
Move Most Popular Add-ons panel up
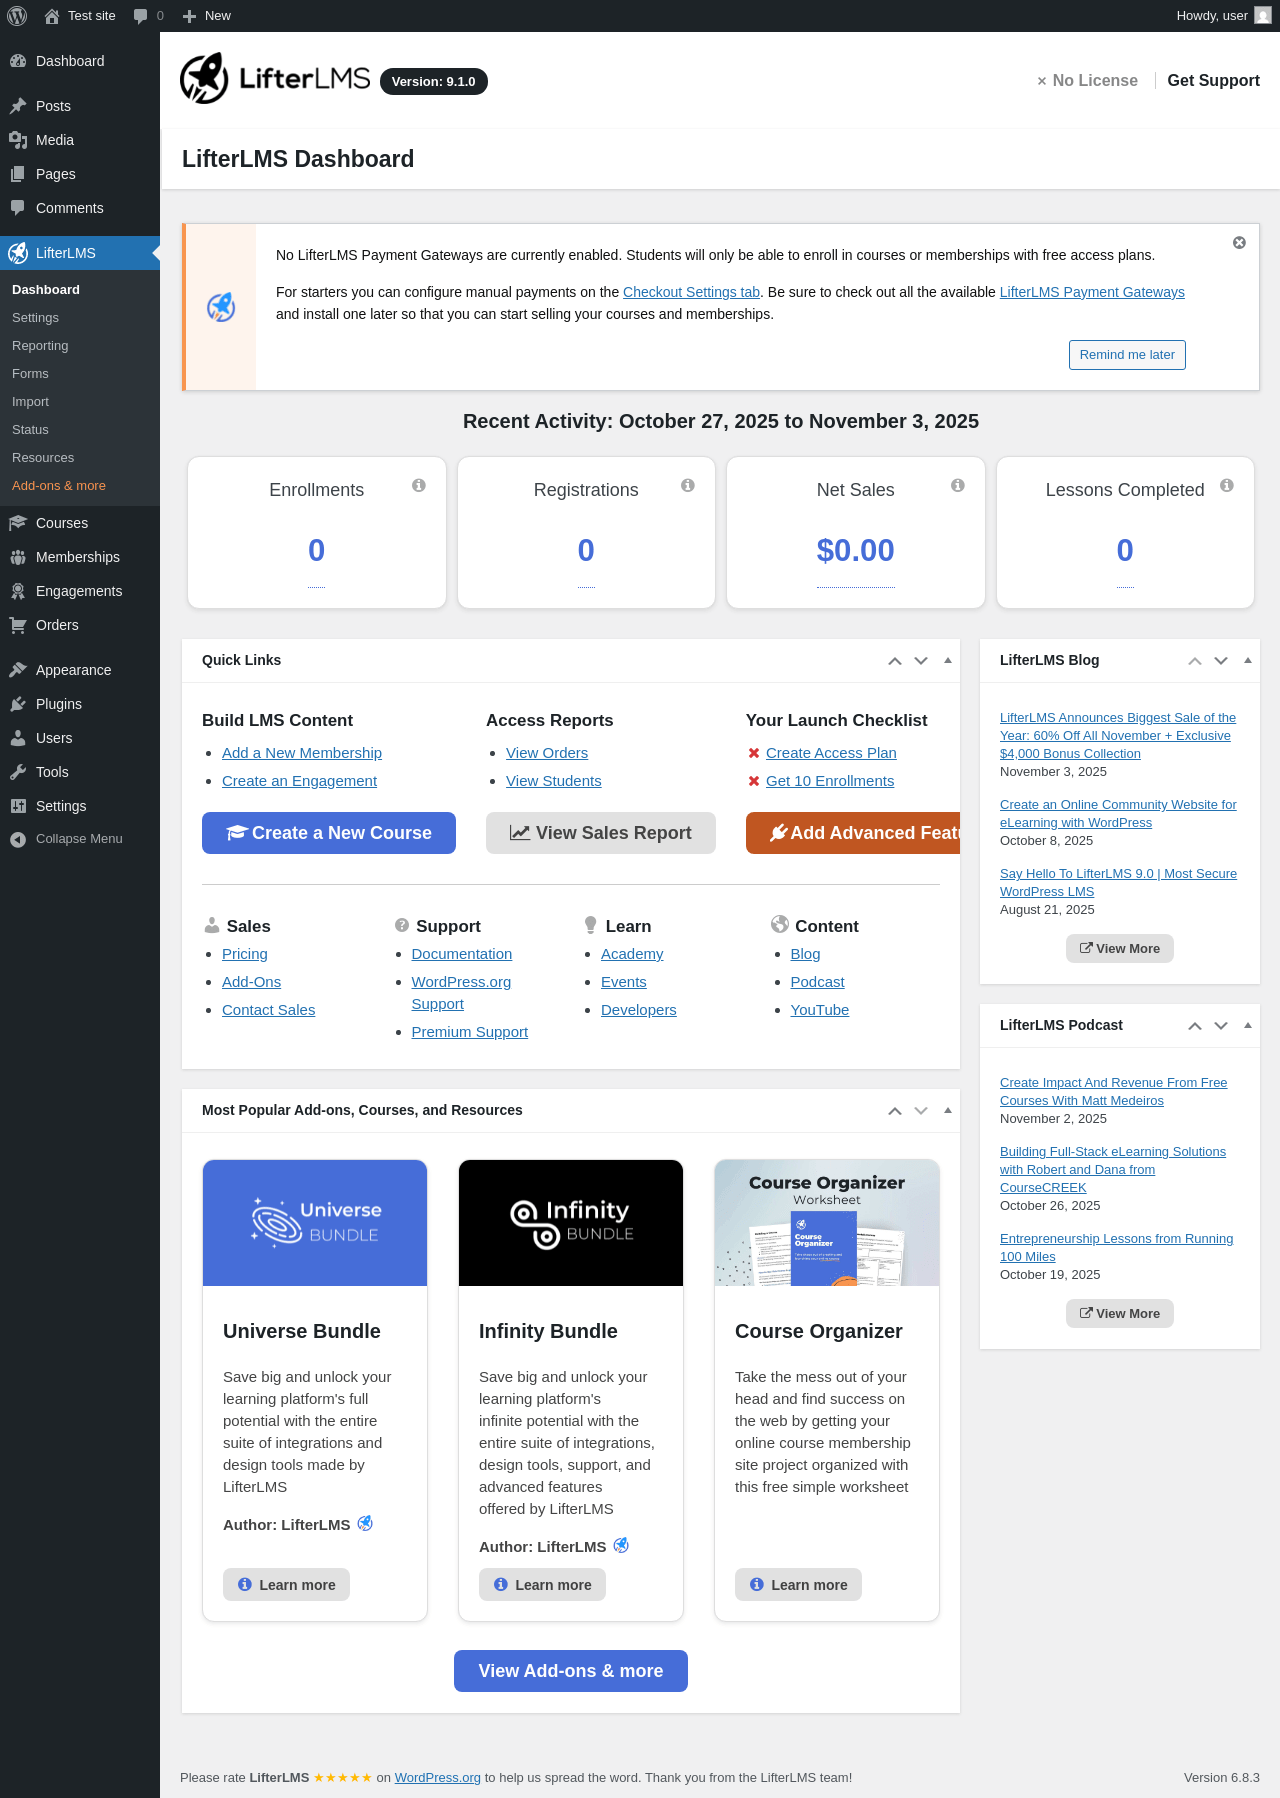895,1111
